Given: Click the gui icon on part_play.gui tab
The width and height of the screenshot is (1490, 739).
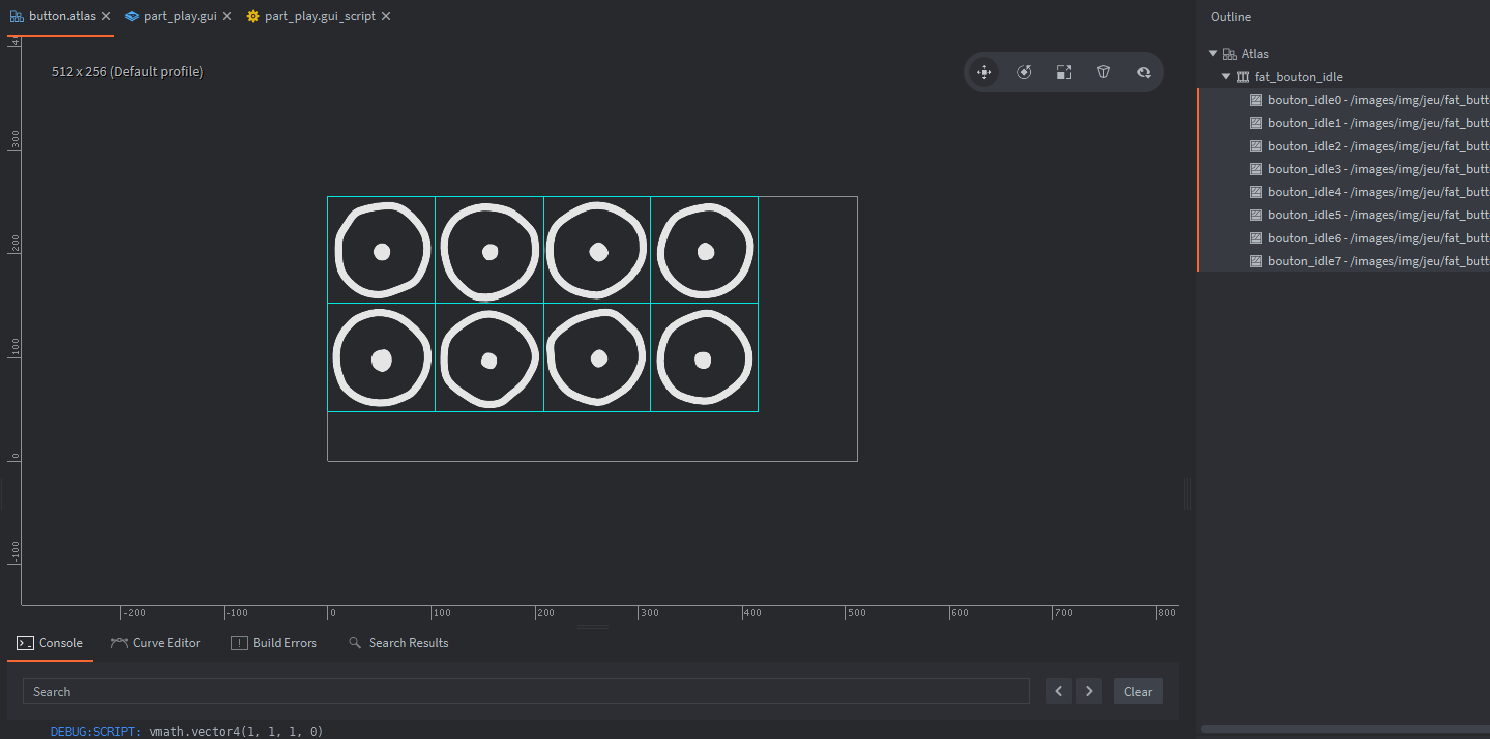Looking at the screenshot, I should pyautogui.click(x=132, y=16).
